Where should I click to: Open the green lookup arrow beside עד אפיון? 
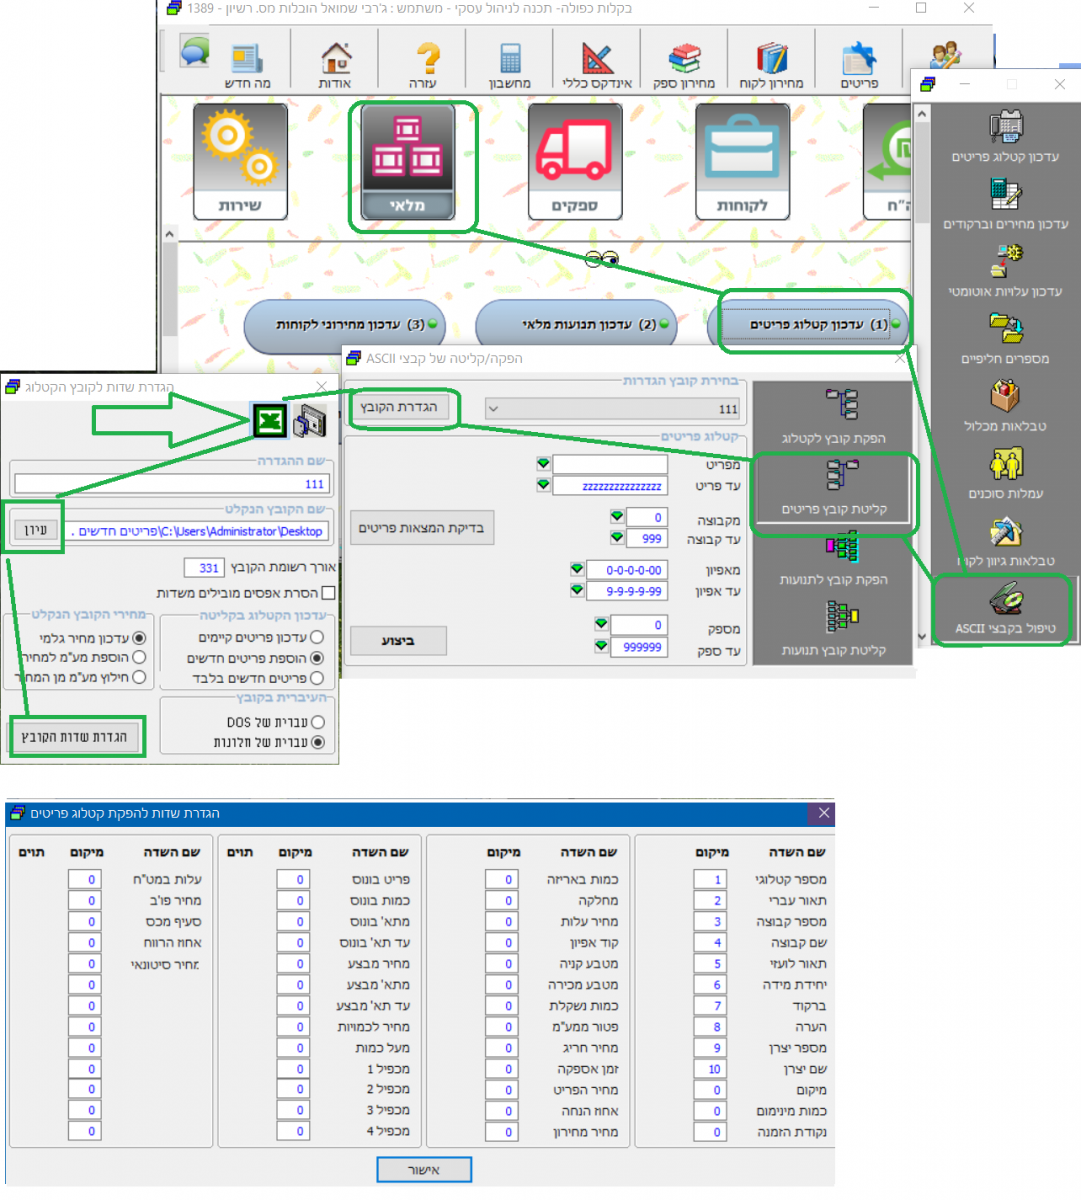click(577, 591)
